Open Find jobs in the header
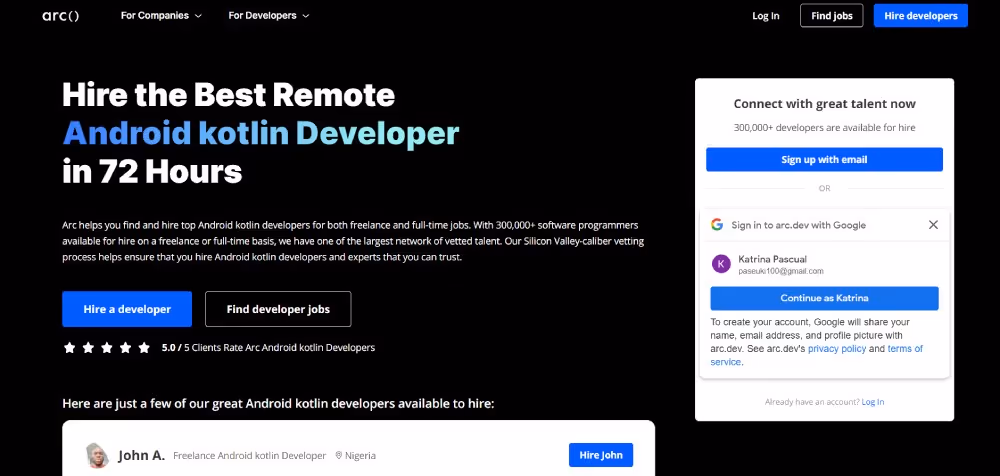Screen dimensions: 1000x476 832,16
